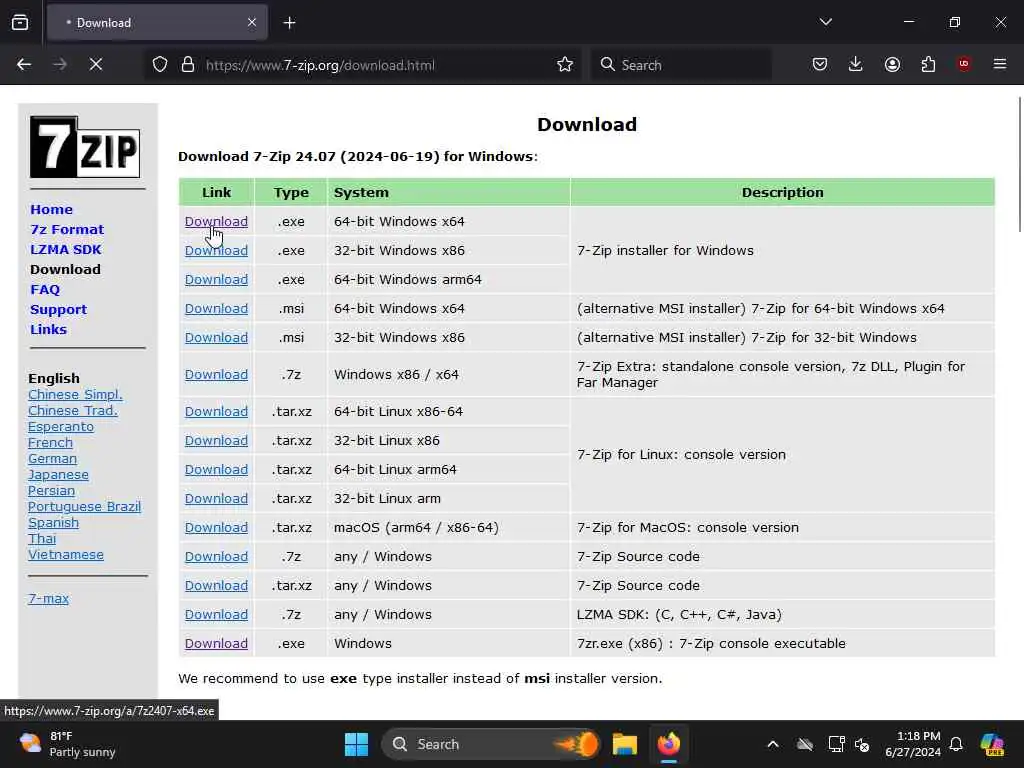
Task: Click the Firefox taskbar icon
Action: point(669,744)
